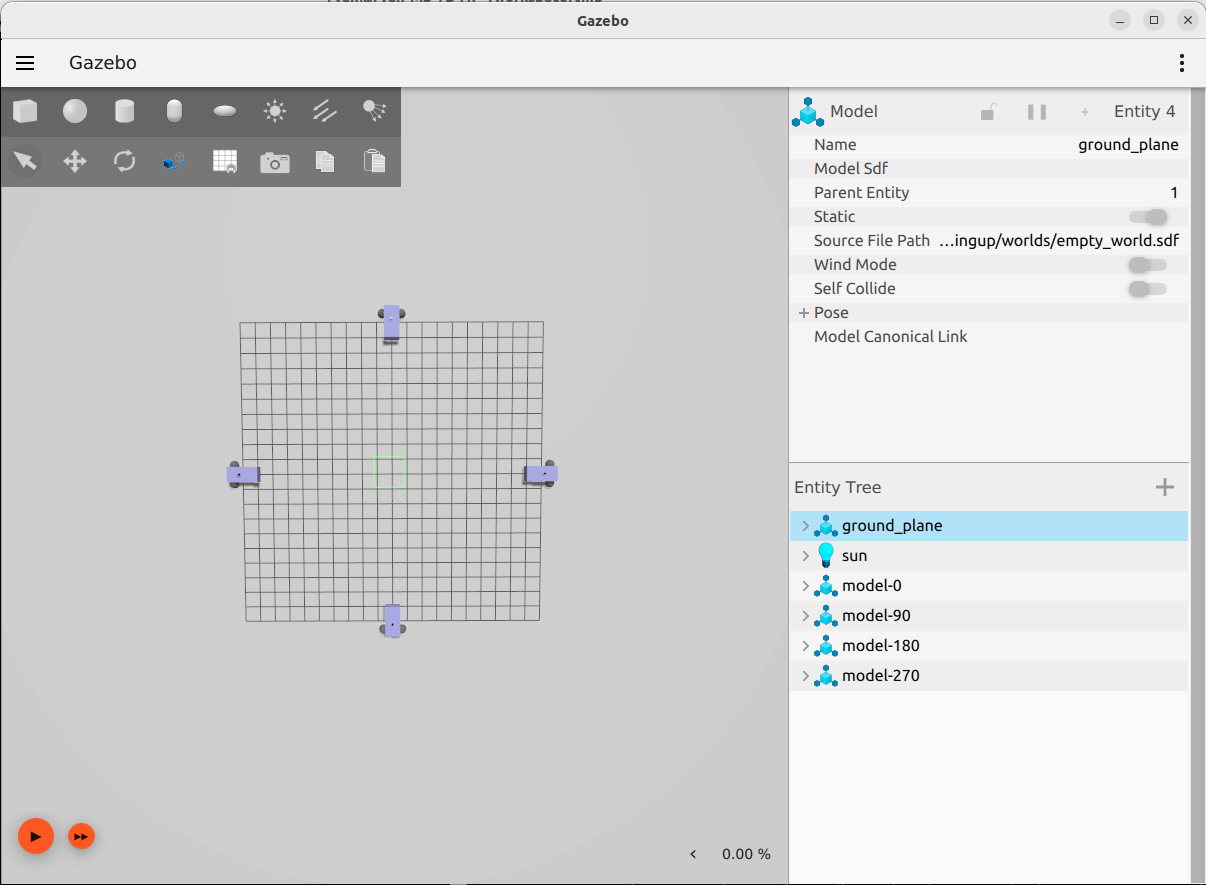The width and height of the screenshot is (1206, 885).
Task: Pause the component inspector updates
Action: click(x=1037, y=112)
